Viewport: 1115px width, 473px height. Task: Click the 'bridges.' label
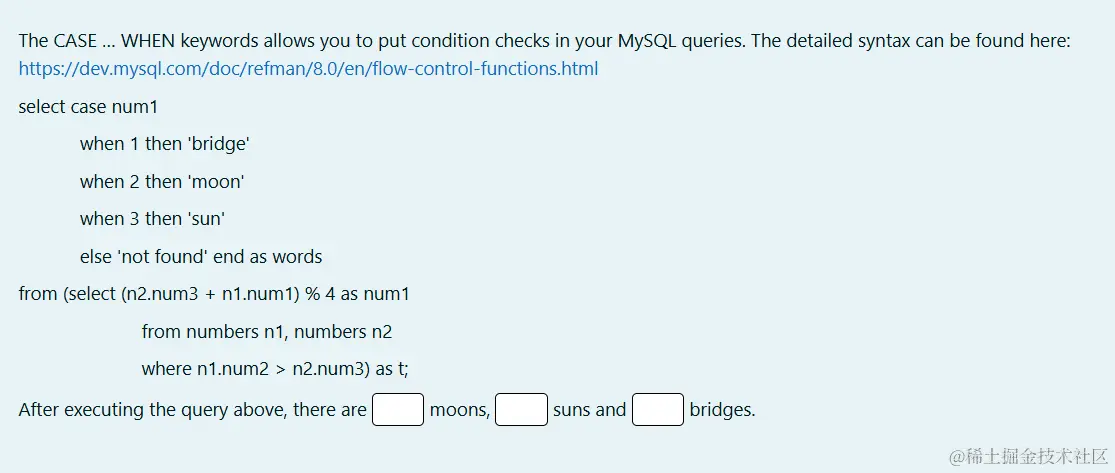[x=722, y=410]
